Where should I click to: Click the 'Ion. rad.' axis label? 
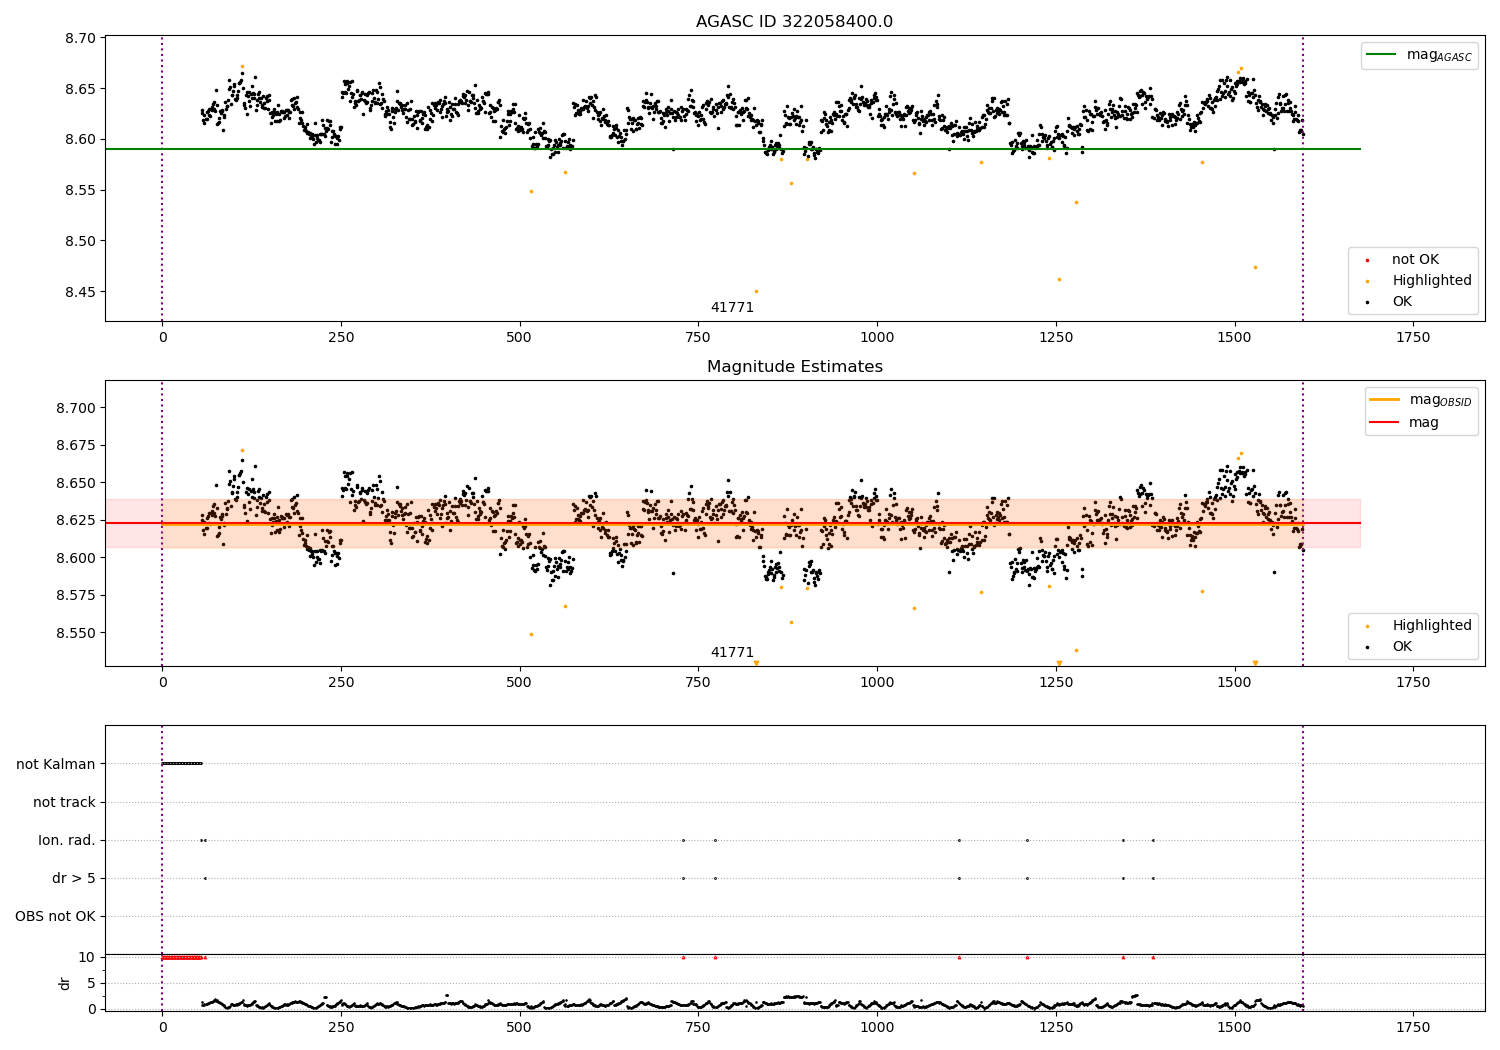click(67, 841)
